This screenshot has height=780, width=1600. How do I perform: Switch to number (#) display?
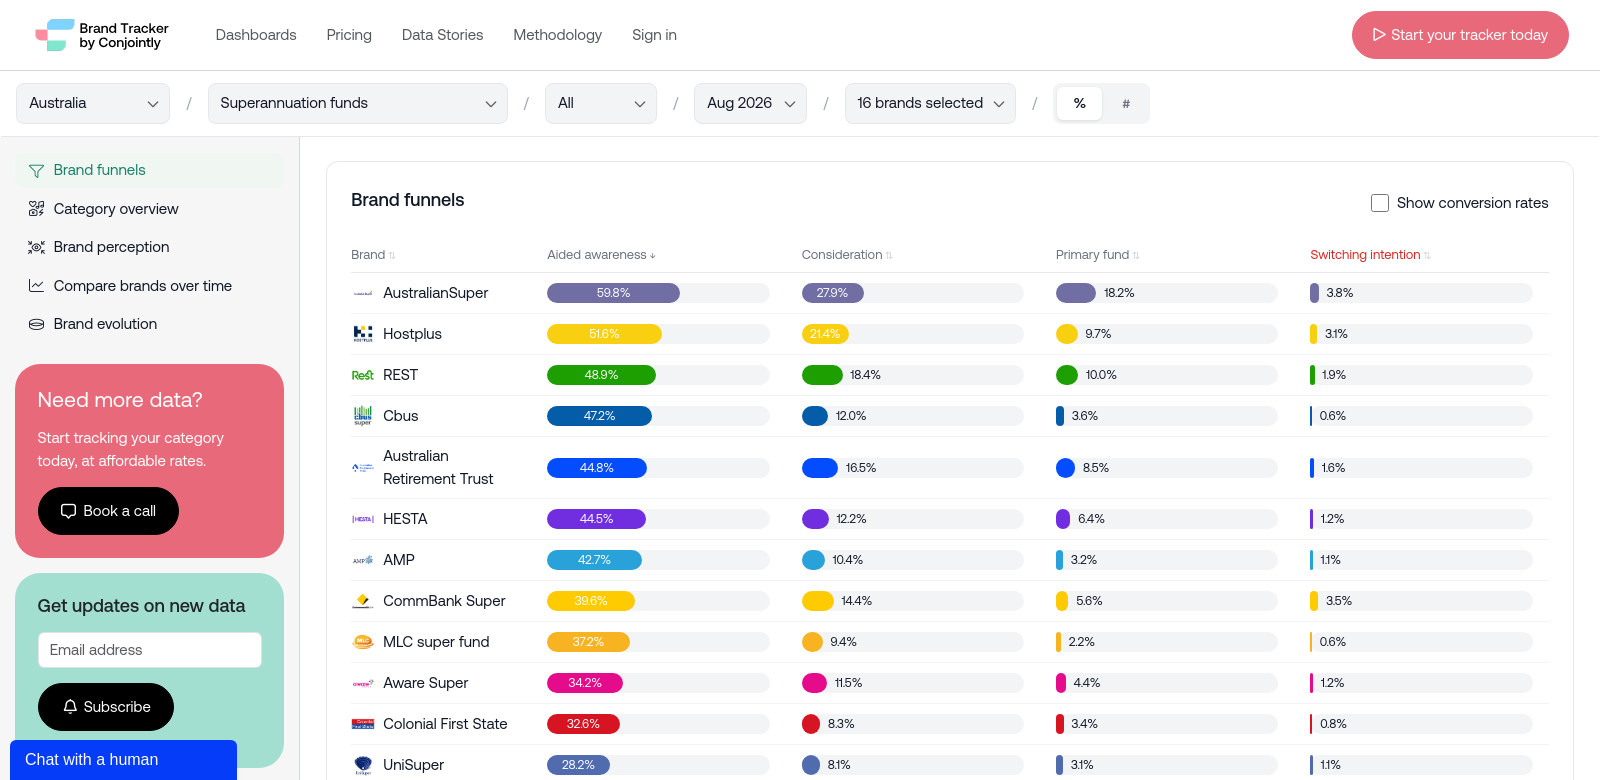pos(1126,103)
